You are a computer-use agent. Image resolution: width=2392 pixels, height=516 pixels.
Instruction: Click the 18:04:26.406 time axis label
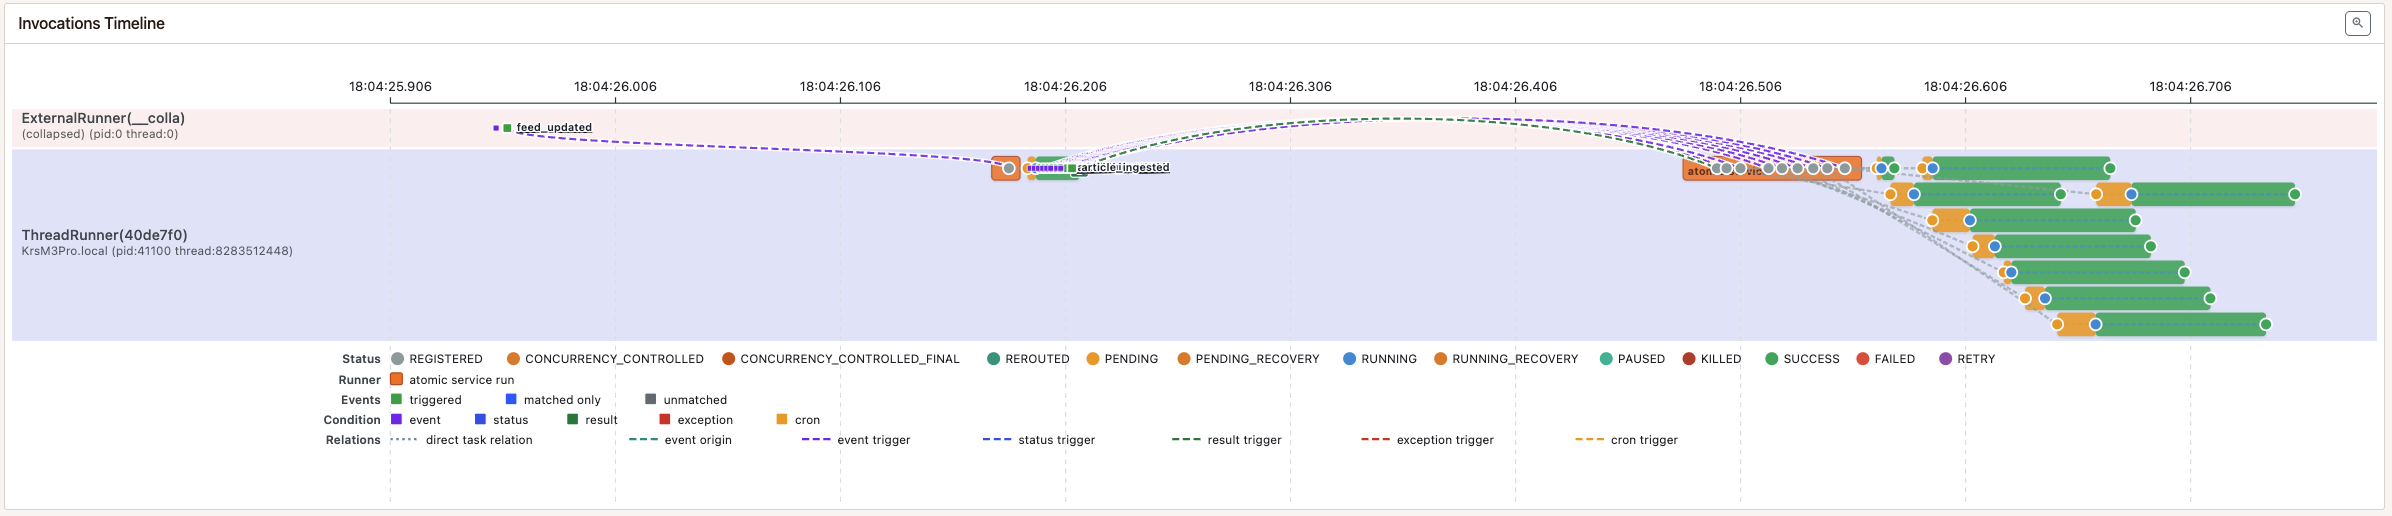1515,86
